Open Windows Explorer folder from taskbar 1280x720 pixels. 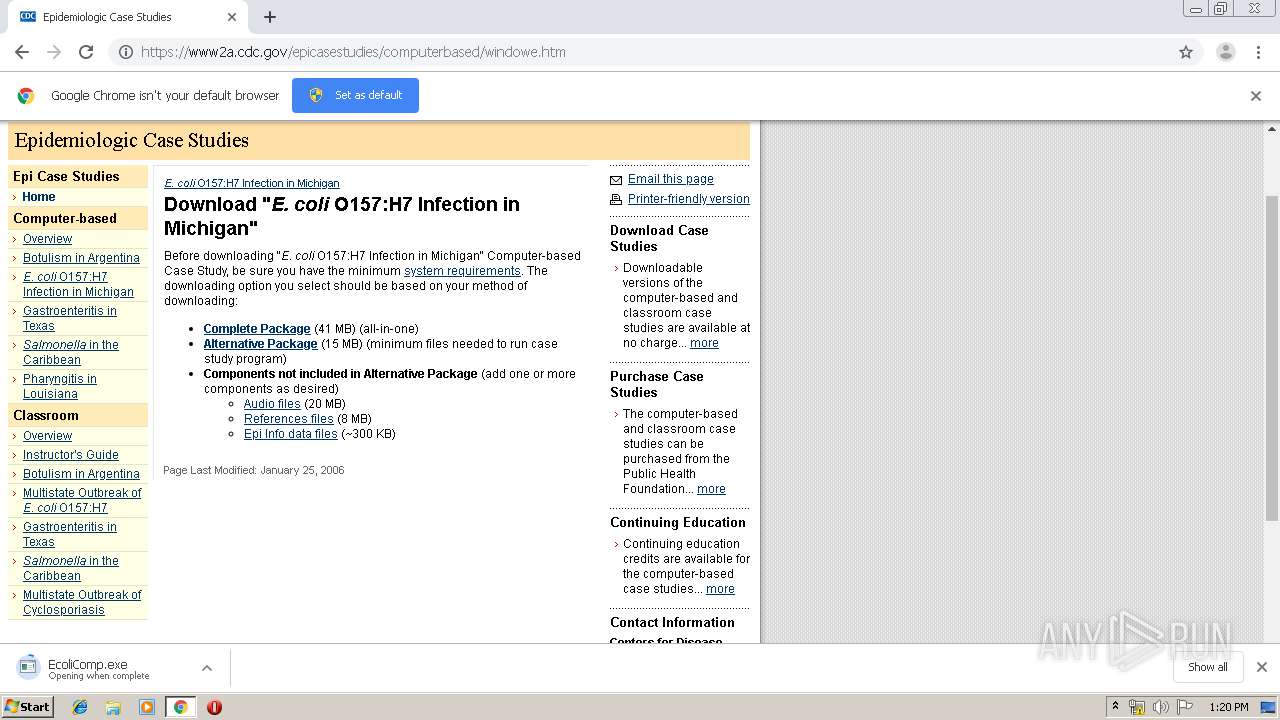tap(113, 707)
